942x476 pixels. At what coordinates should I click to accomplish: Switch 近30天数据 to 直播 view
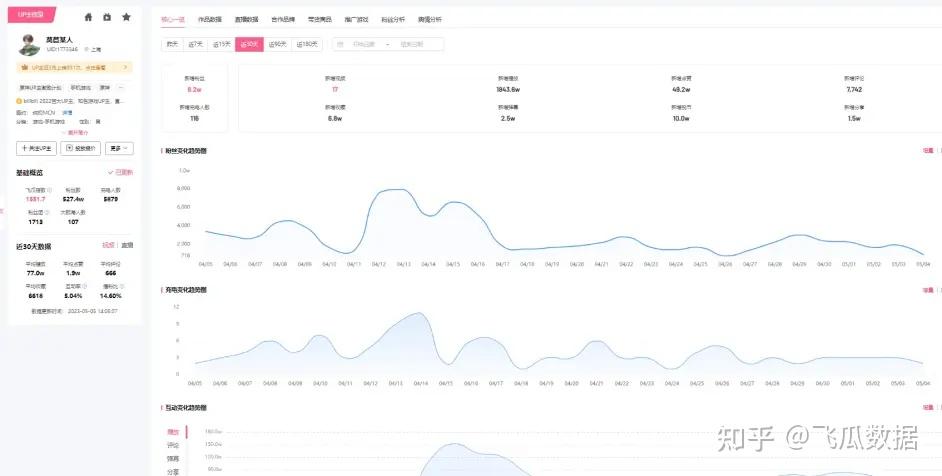tap(127, 245)
